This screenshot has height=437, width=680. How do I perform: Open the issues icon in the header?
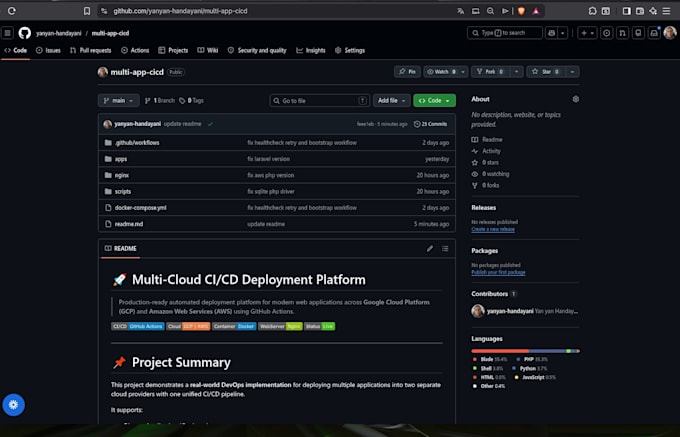coord(607,33)
